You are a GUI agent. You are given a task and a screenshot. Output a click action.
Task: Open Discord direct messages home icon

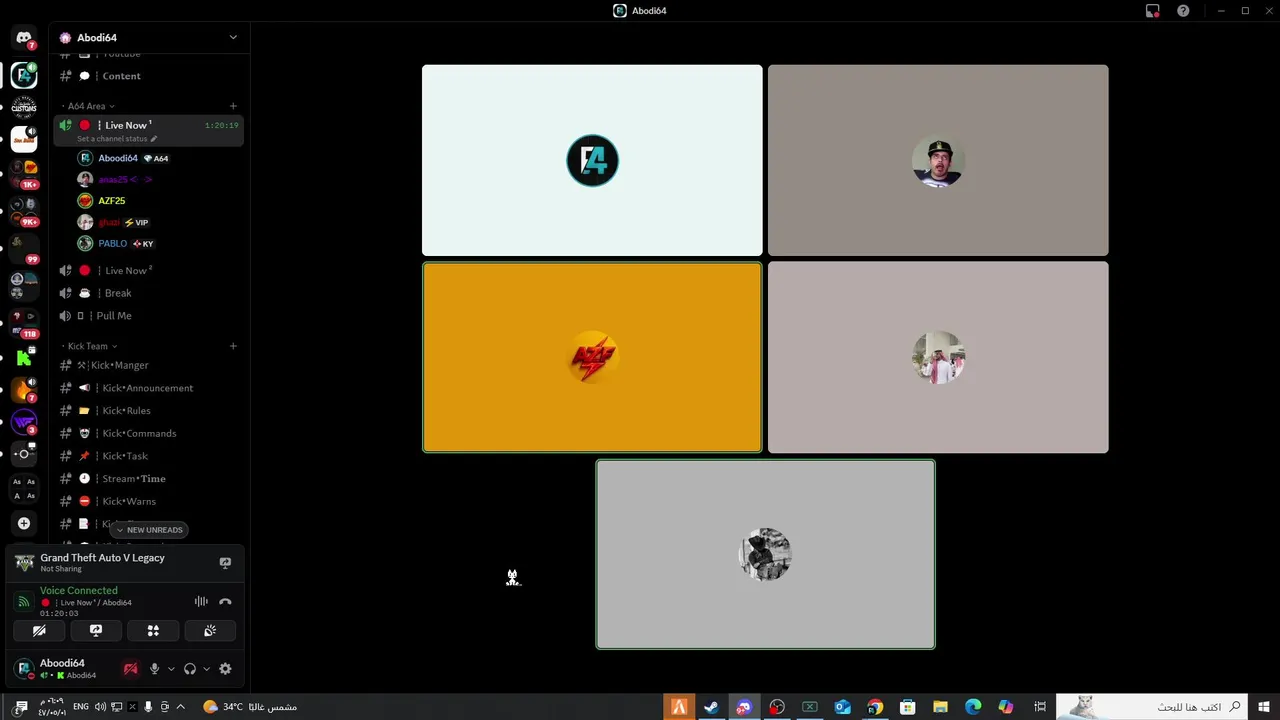24,38
